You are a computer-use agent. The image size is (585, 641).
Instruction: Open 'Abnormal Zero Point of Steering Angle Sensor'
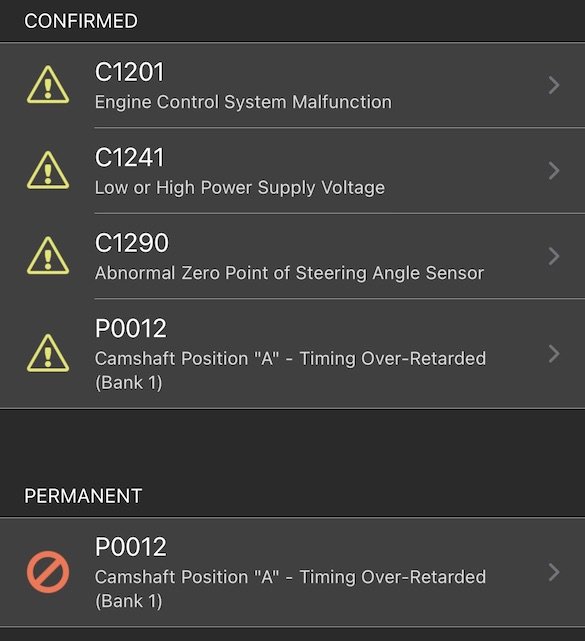289,273
